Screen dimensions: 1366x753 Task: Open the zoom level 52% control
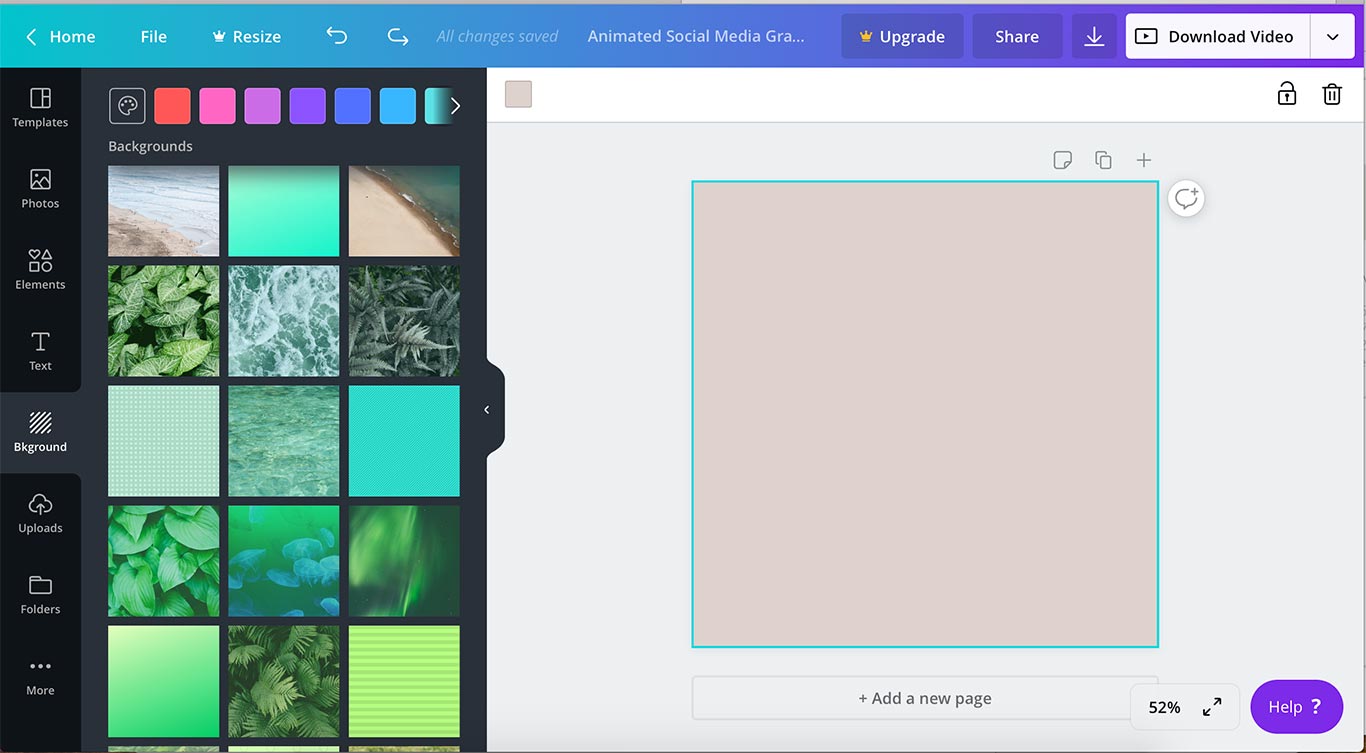[1164, 707]
